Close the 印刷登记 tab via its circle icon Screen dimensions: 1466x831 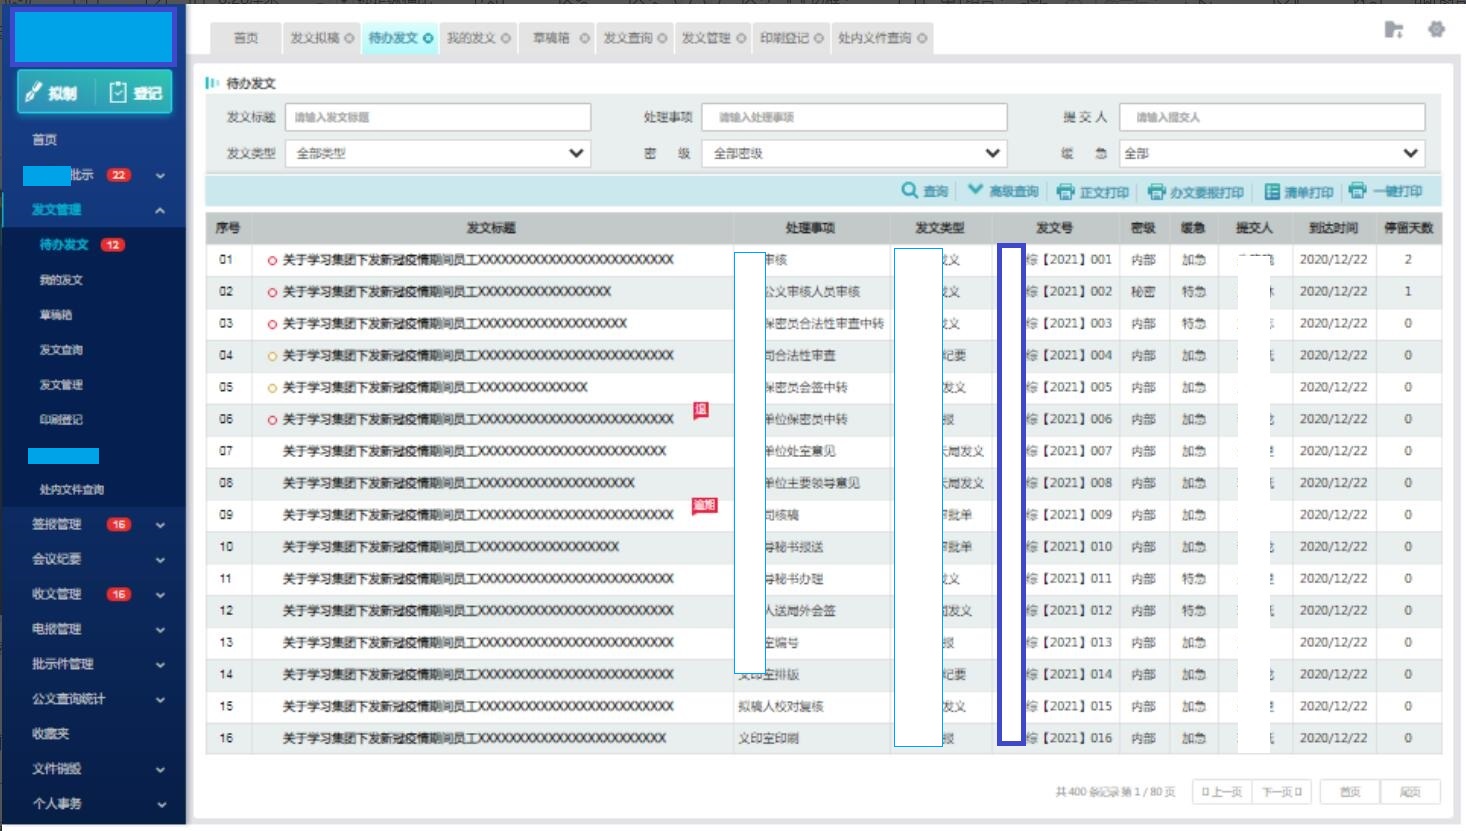coord(819,38)
